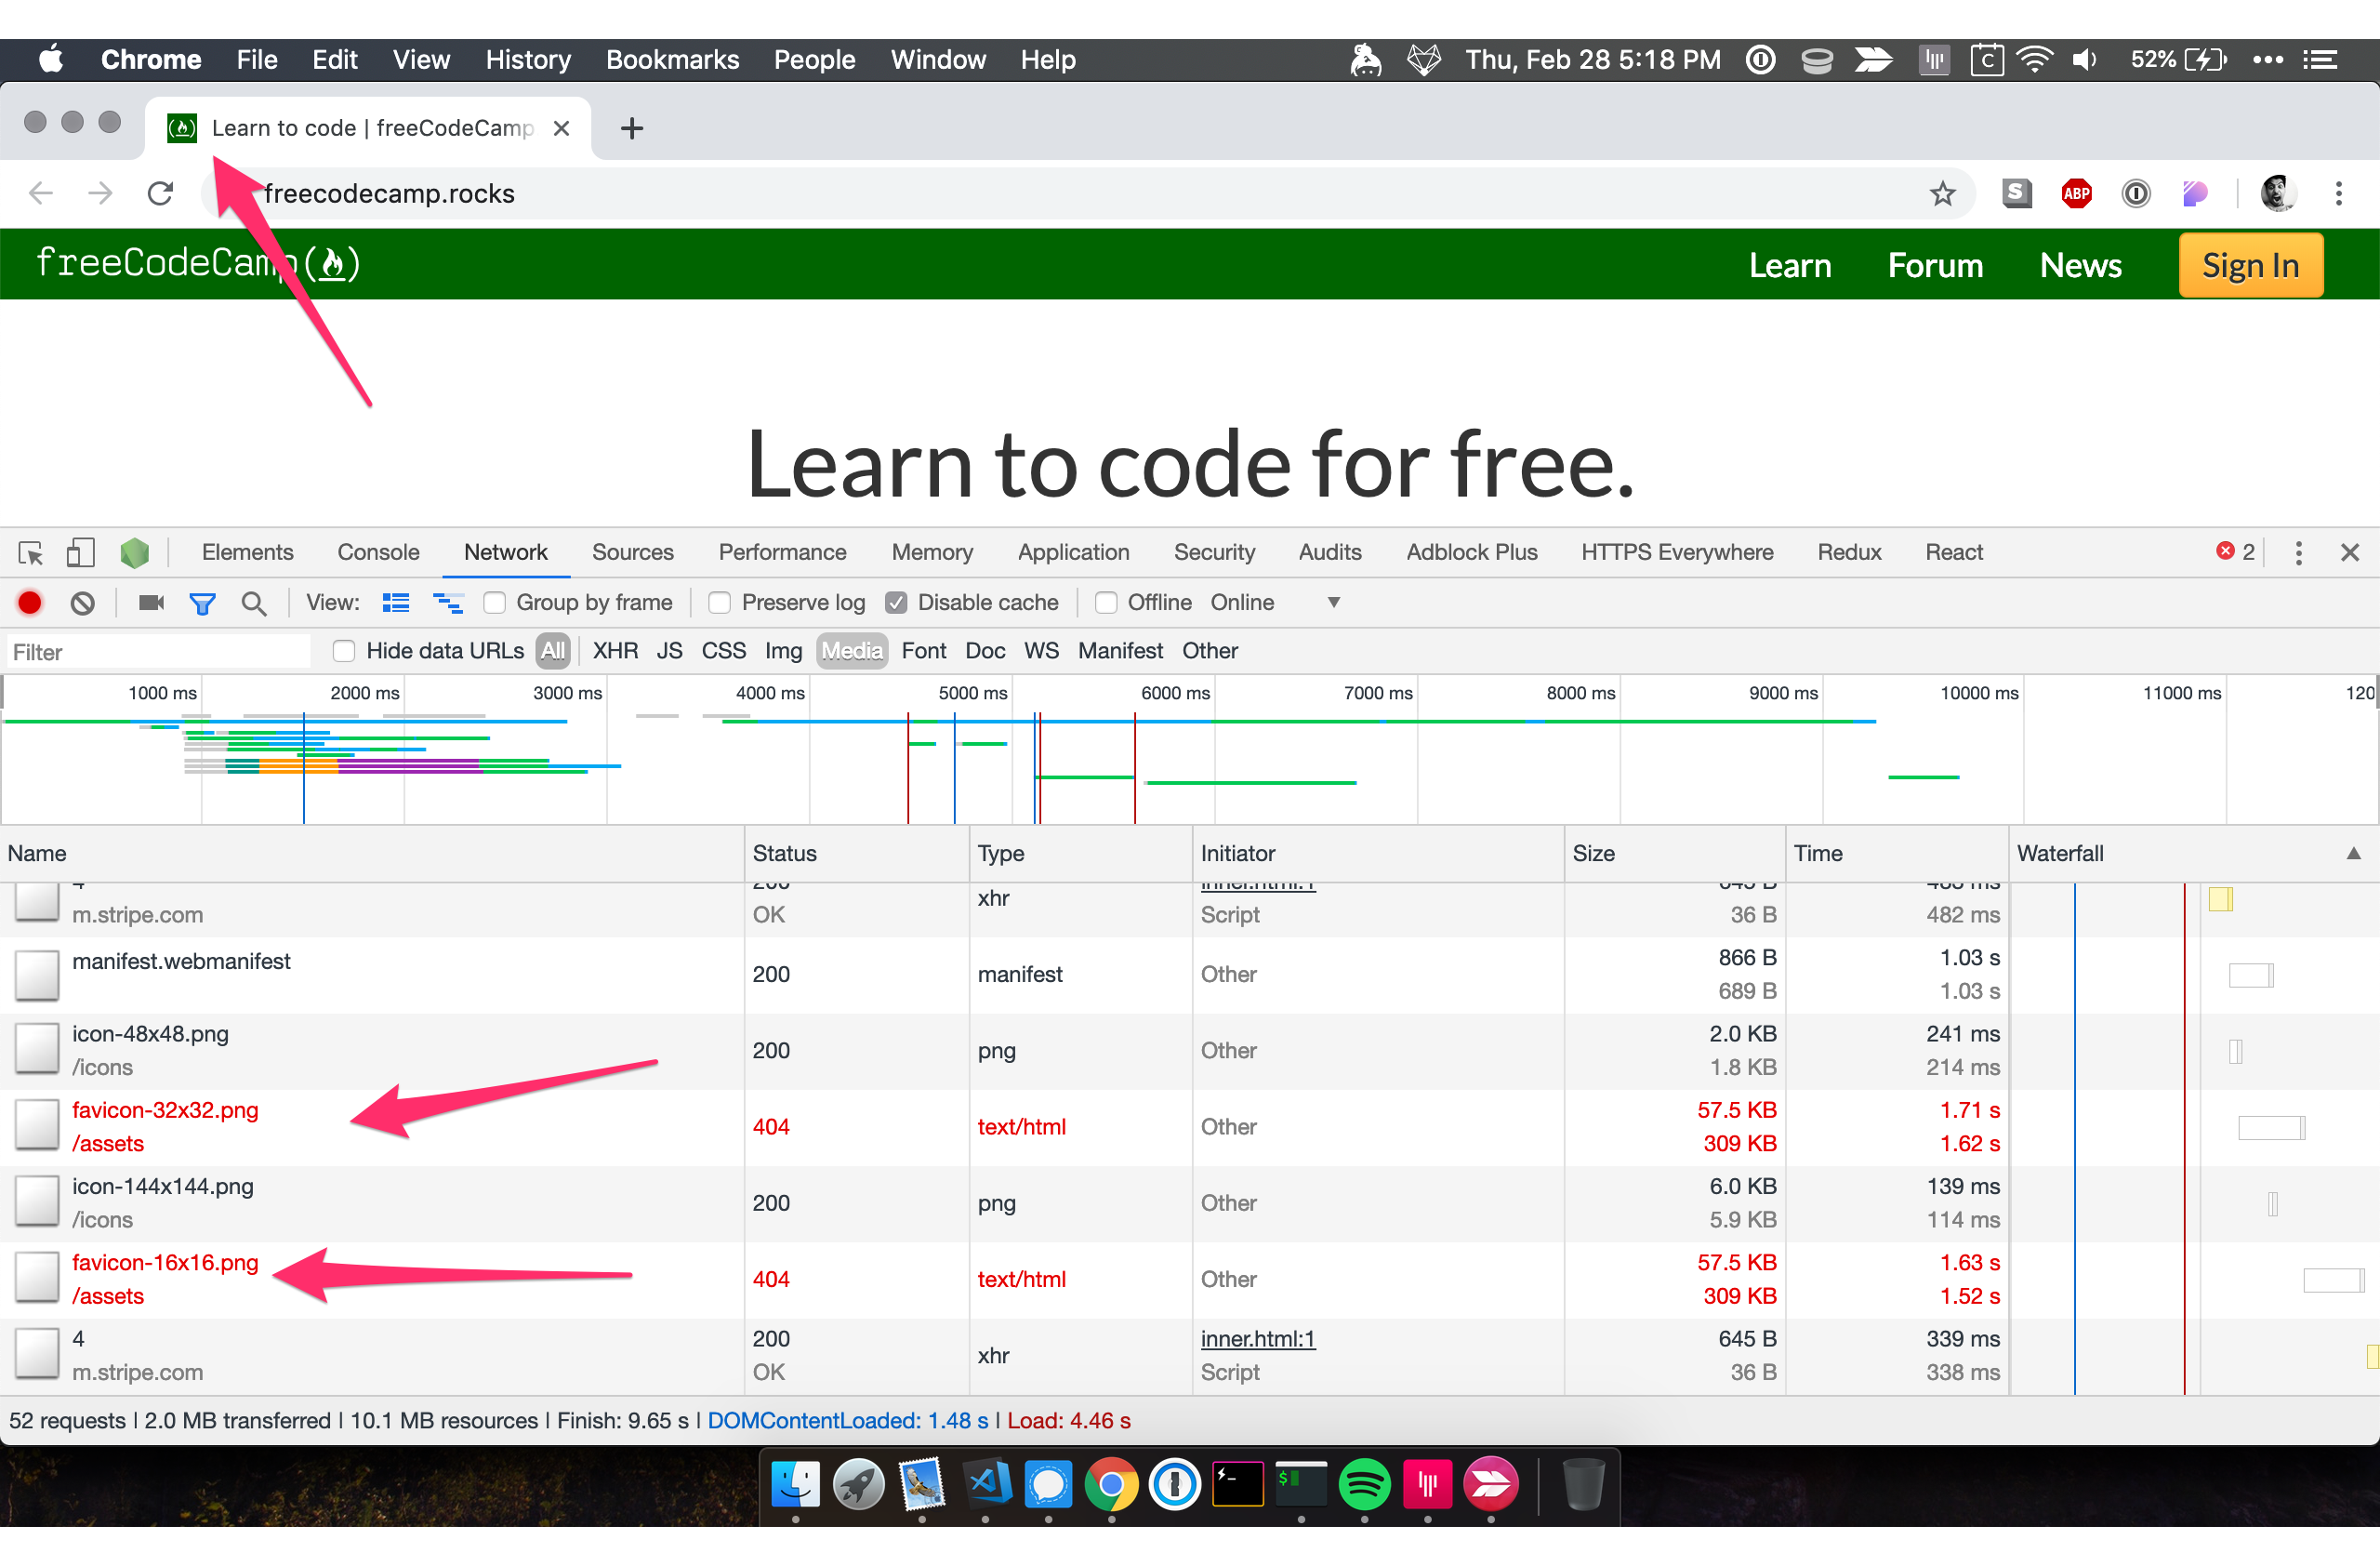
Task: Switch to the Console tab
Action: [378, 552]
